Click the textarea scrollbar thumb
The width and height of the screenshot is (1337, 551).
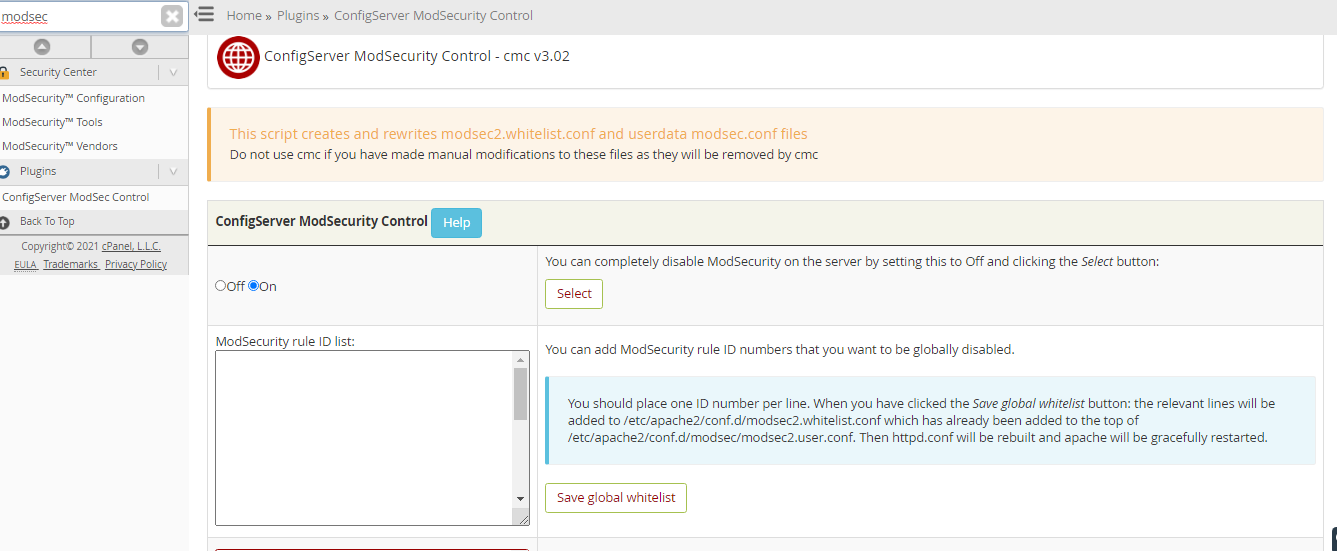click(520, 394)
